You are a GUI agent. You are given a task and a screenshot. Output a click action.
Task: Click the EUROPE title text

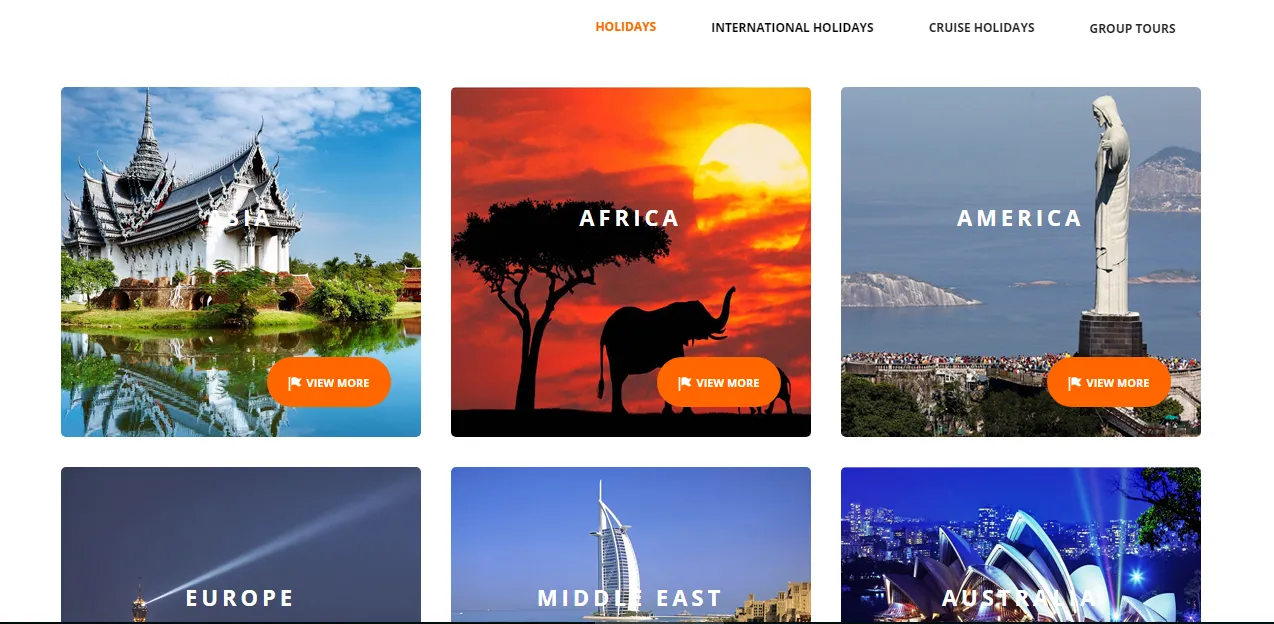(240, 598)
